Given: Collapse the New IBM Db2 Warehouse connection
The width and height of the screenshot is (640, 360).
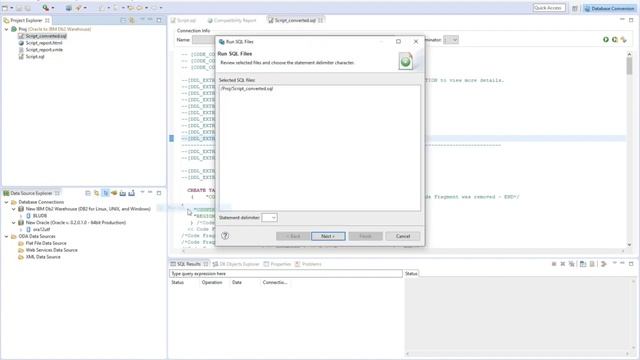Looking at the screenshot, I should 14,209.
